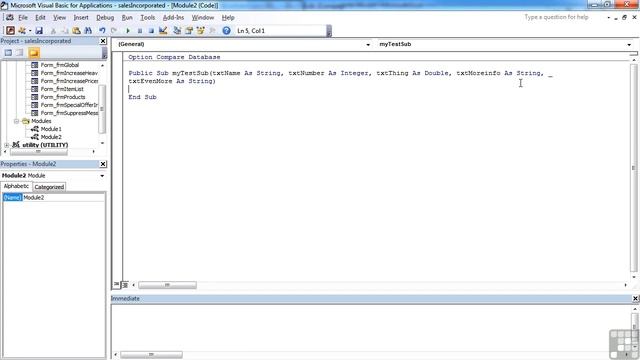Click the Procedure View button in code window
The height and width of the screenshot is (360, 640).
point(117,284)
